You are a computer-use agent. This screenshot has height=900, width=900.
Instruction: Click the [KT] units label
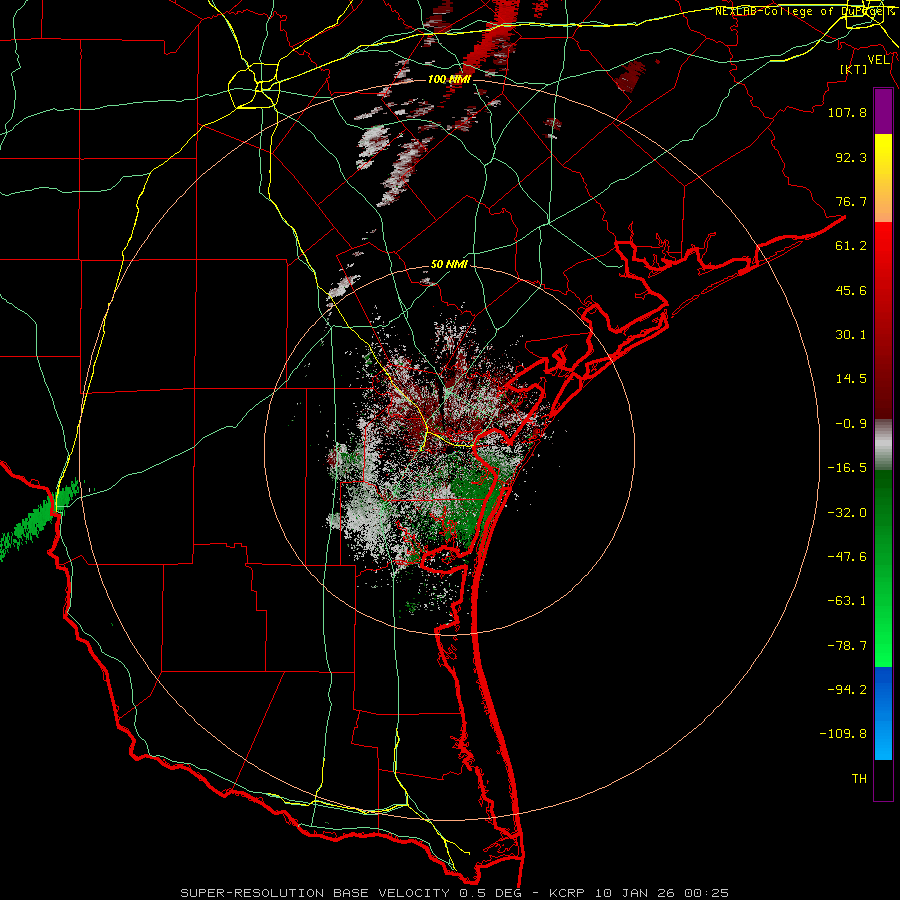(854, 69)
